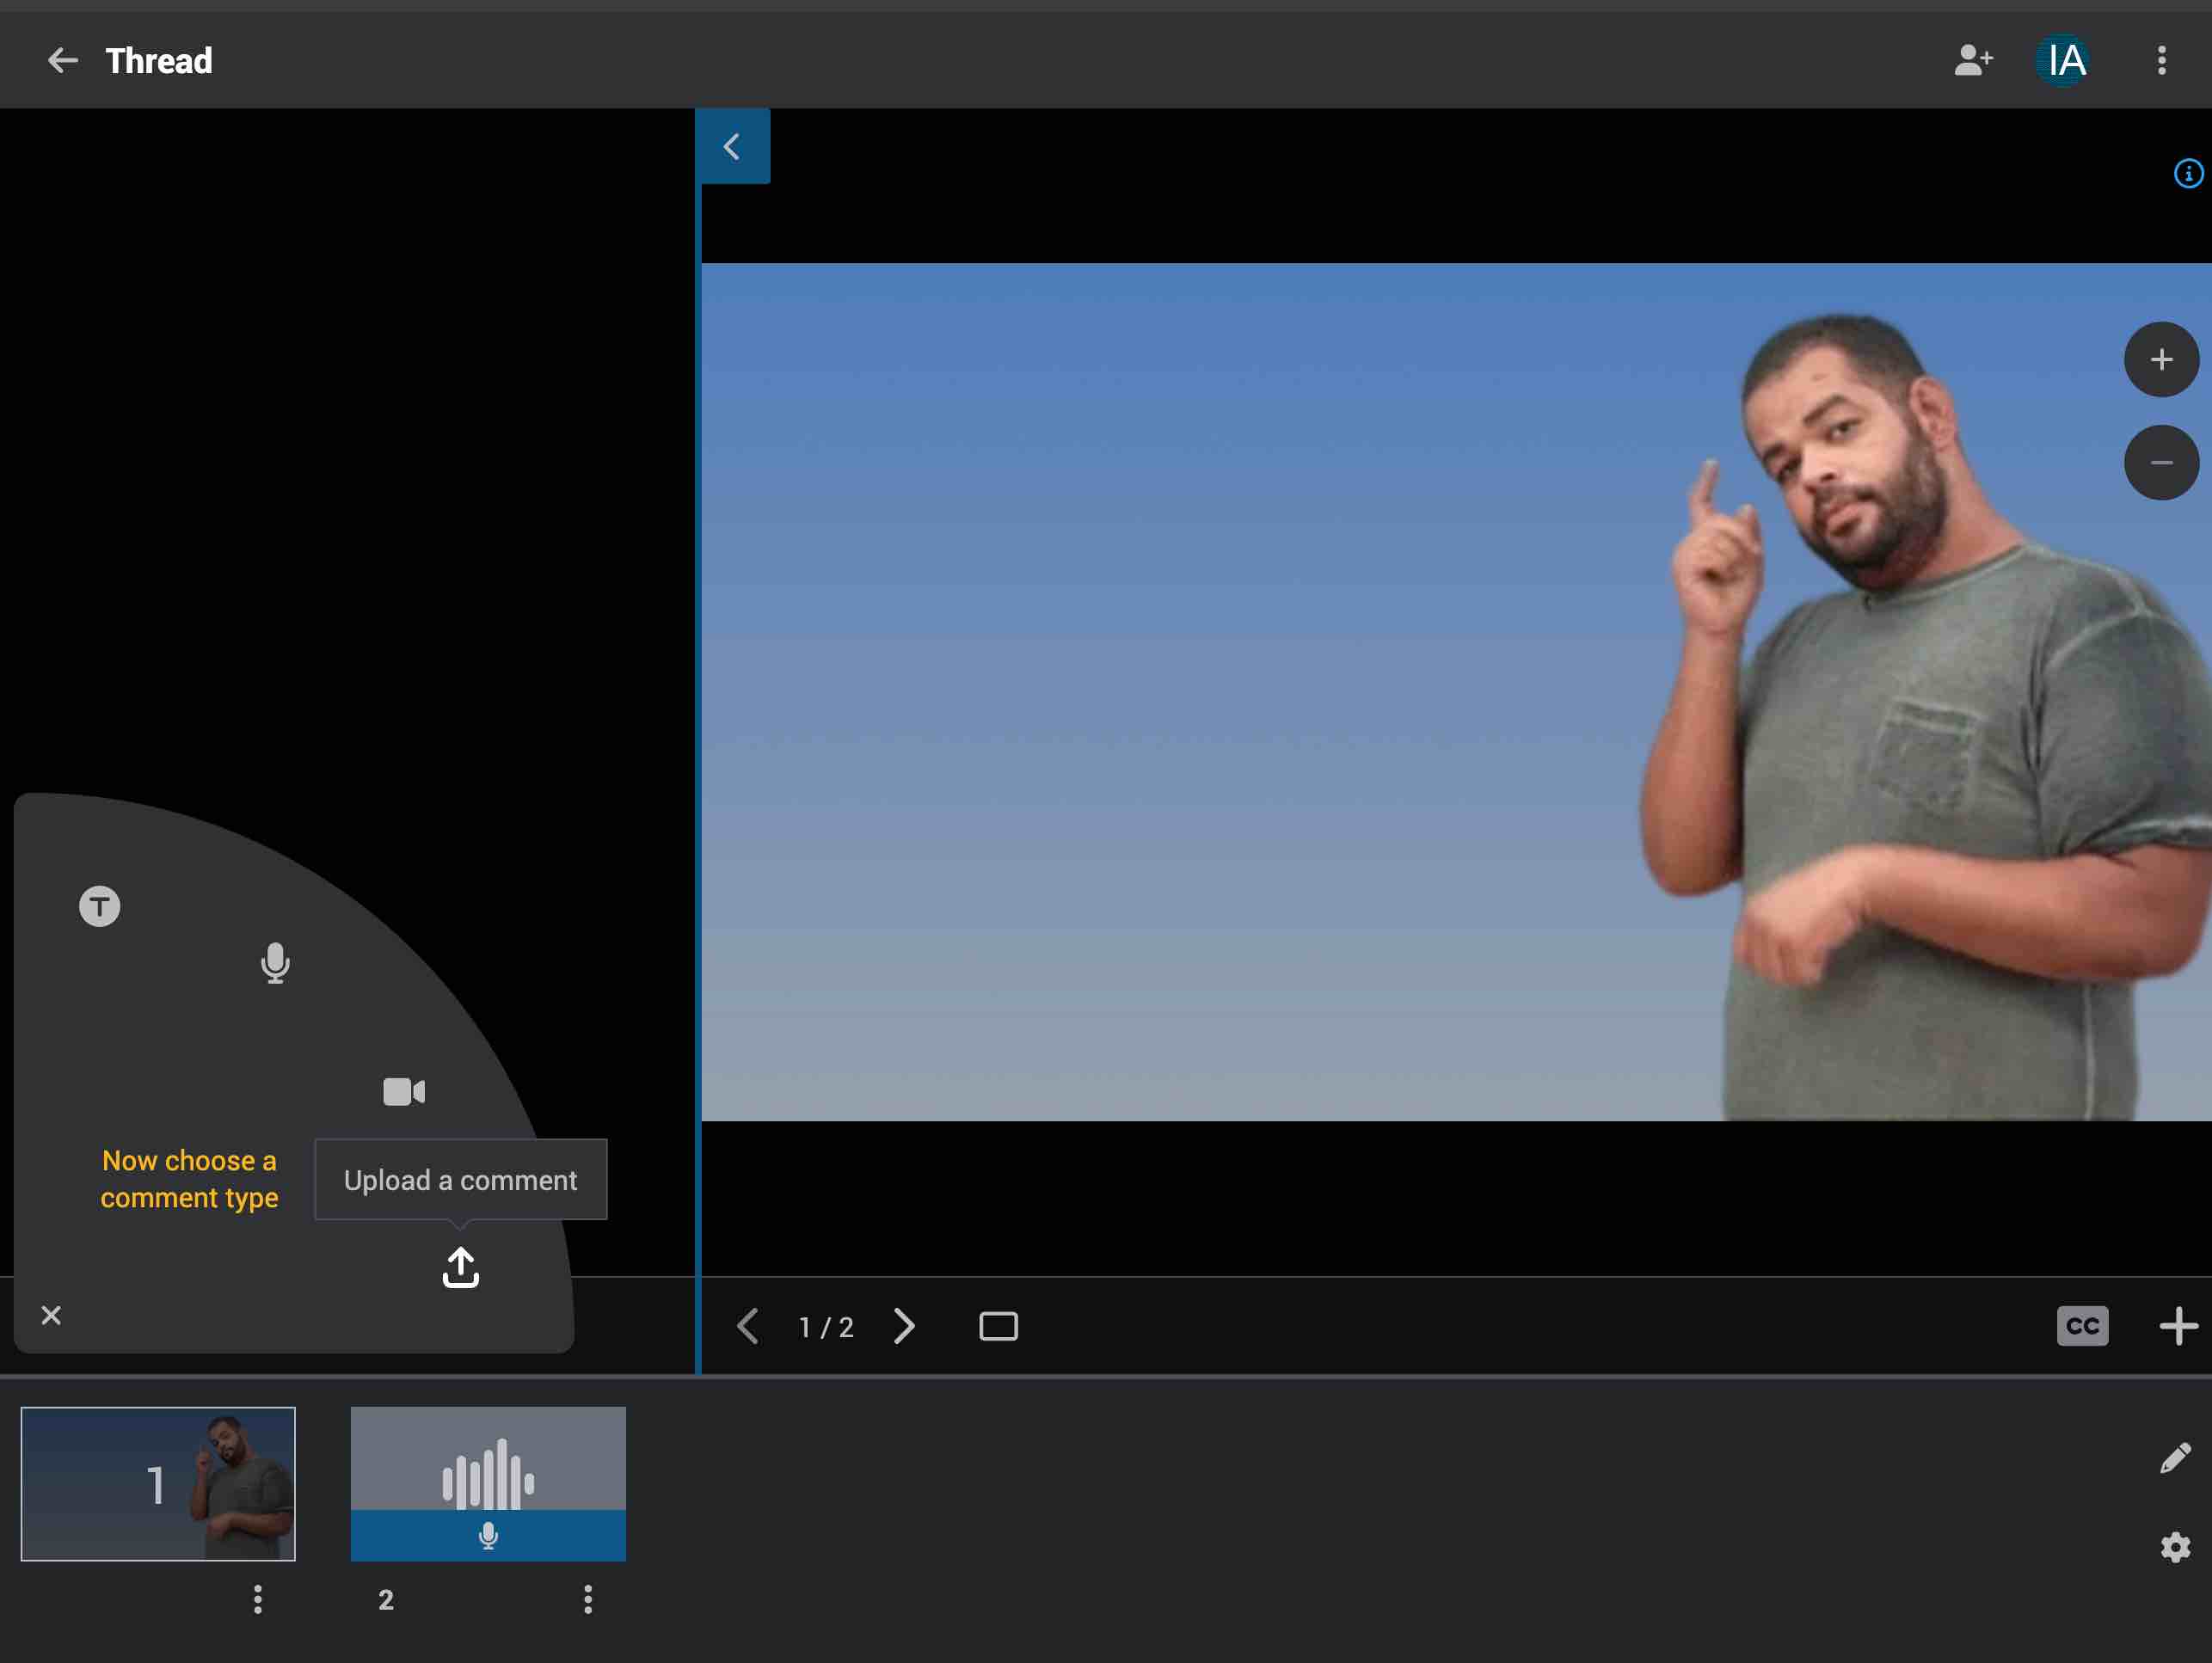This screenshot has height=1663, width=2212.
Task: Collapse the video panel with the chevron
Action: tap(733, 145)
